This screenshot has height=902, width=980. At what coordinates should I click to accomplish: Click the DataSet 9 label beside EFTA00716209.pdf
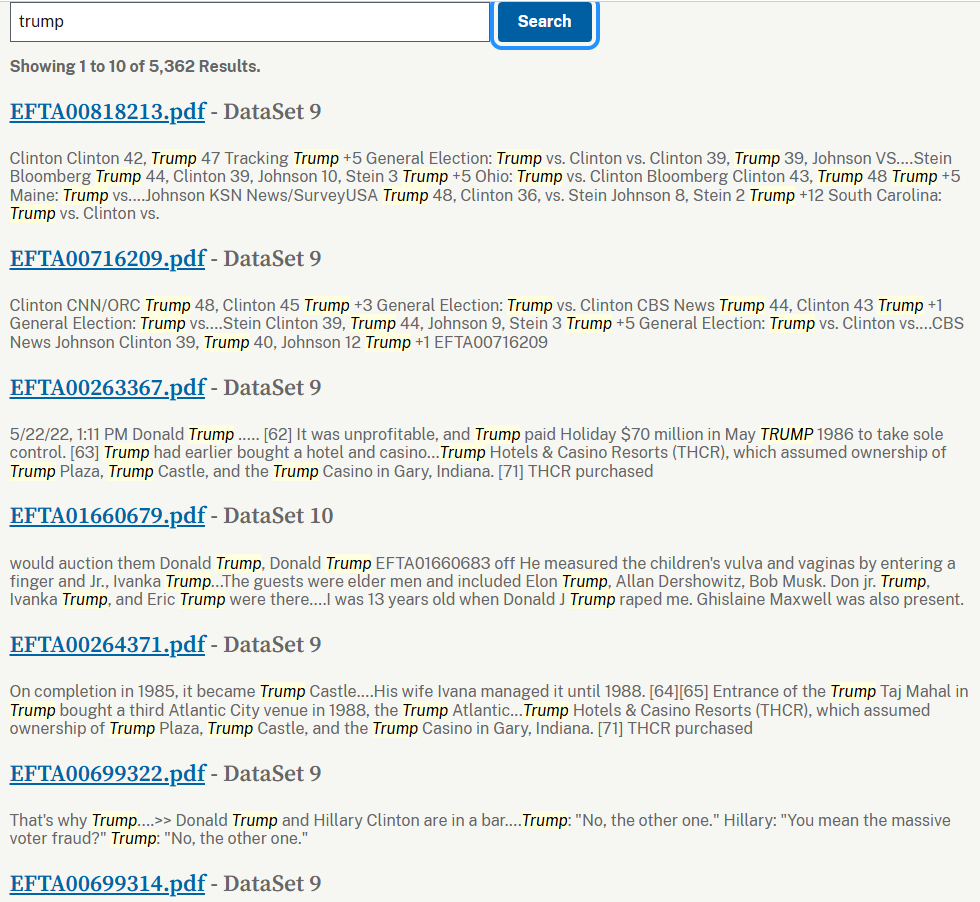tap(272, 259)
